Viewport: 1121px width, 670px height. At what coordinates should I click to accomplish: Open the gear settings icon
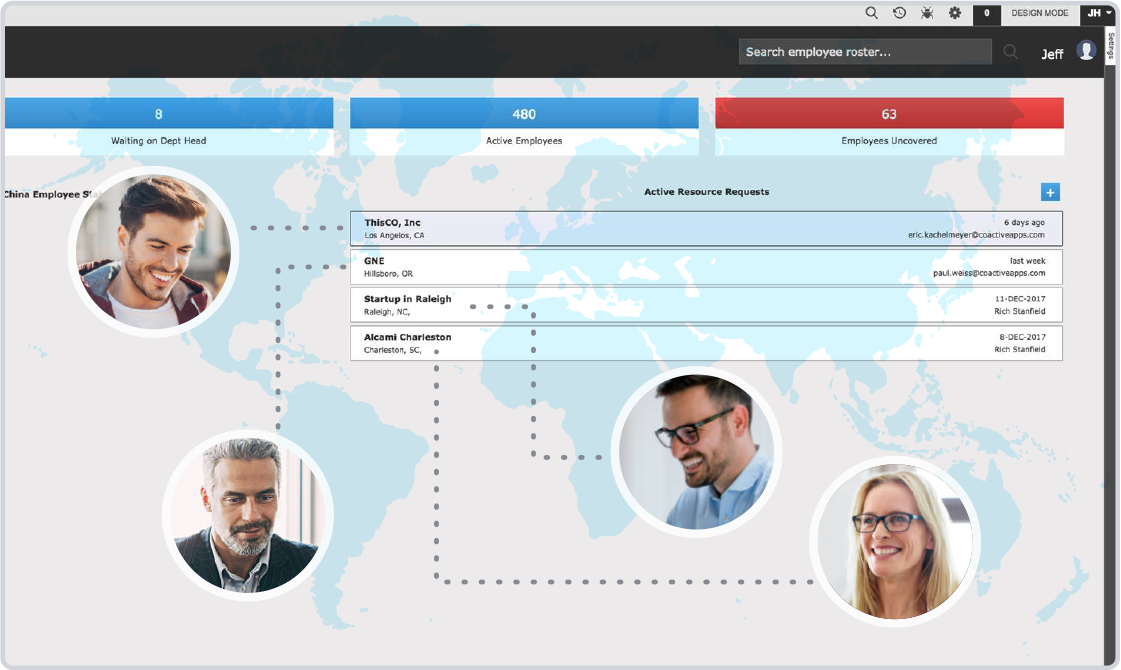point(955,13)
